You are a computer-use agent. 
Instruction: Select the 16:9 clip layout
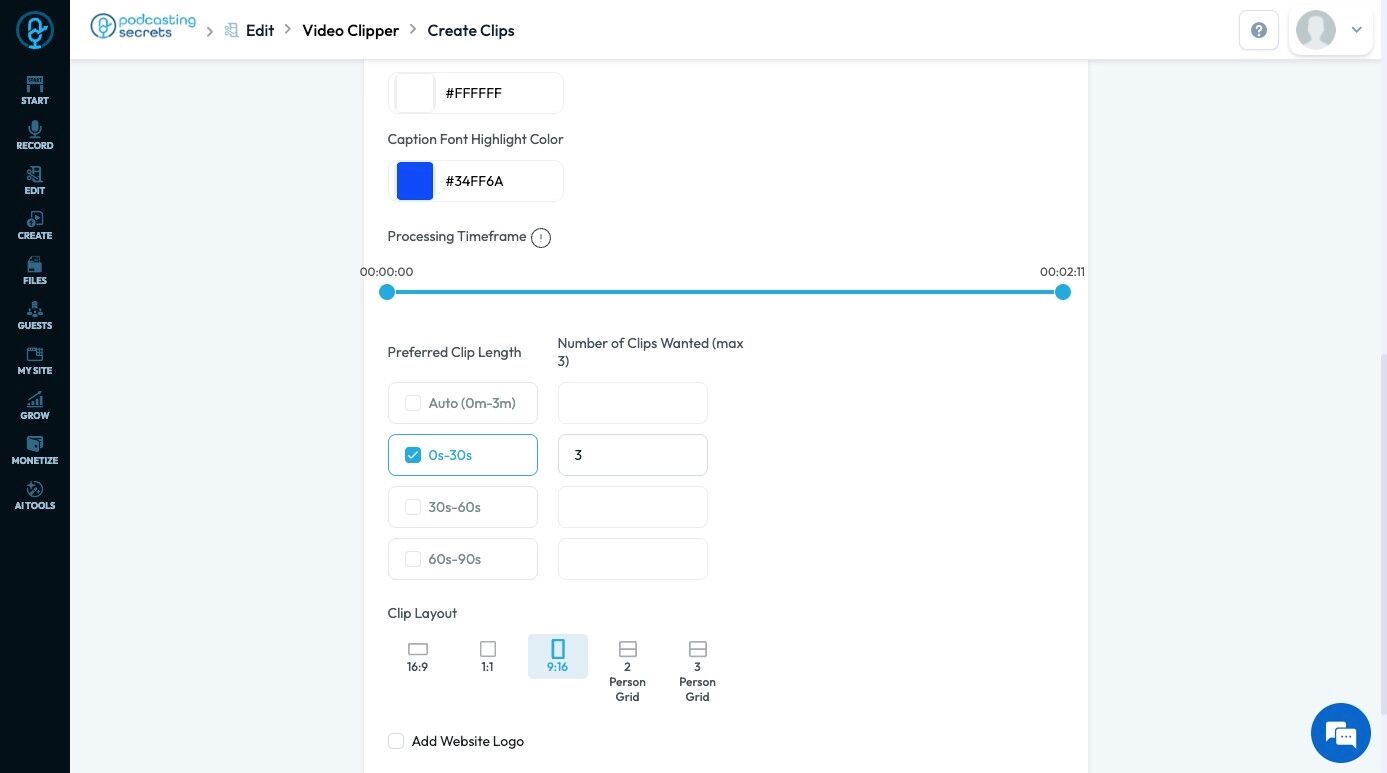pos(418,656)
